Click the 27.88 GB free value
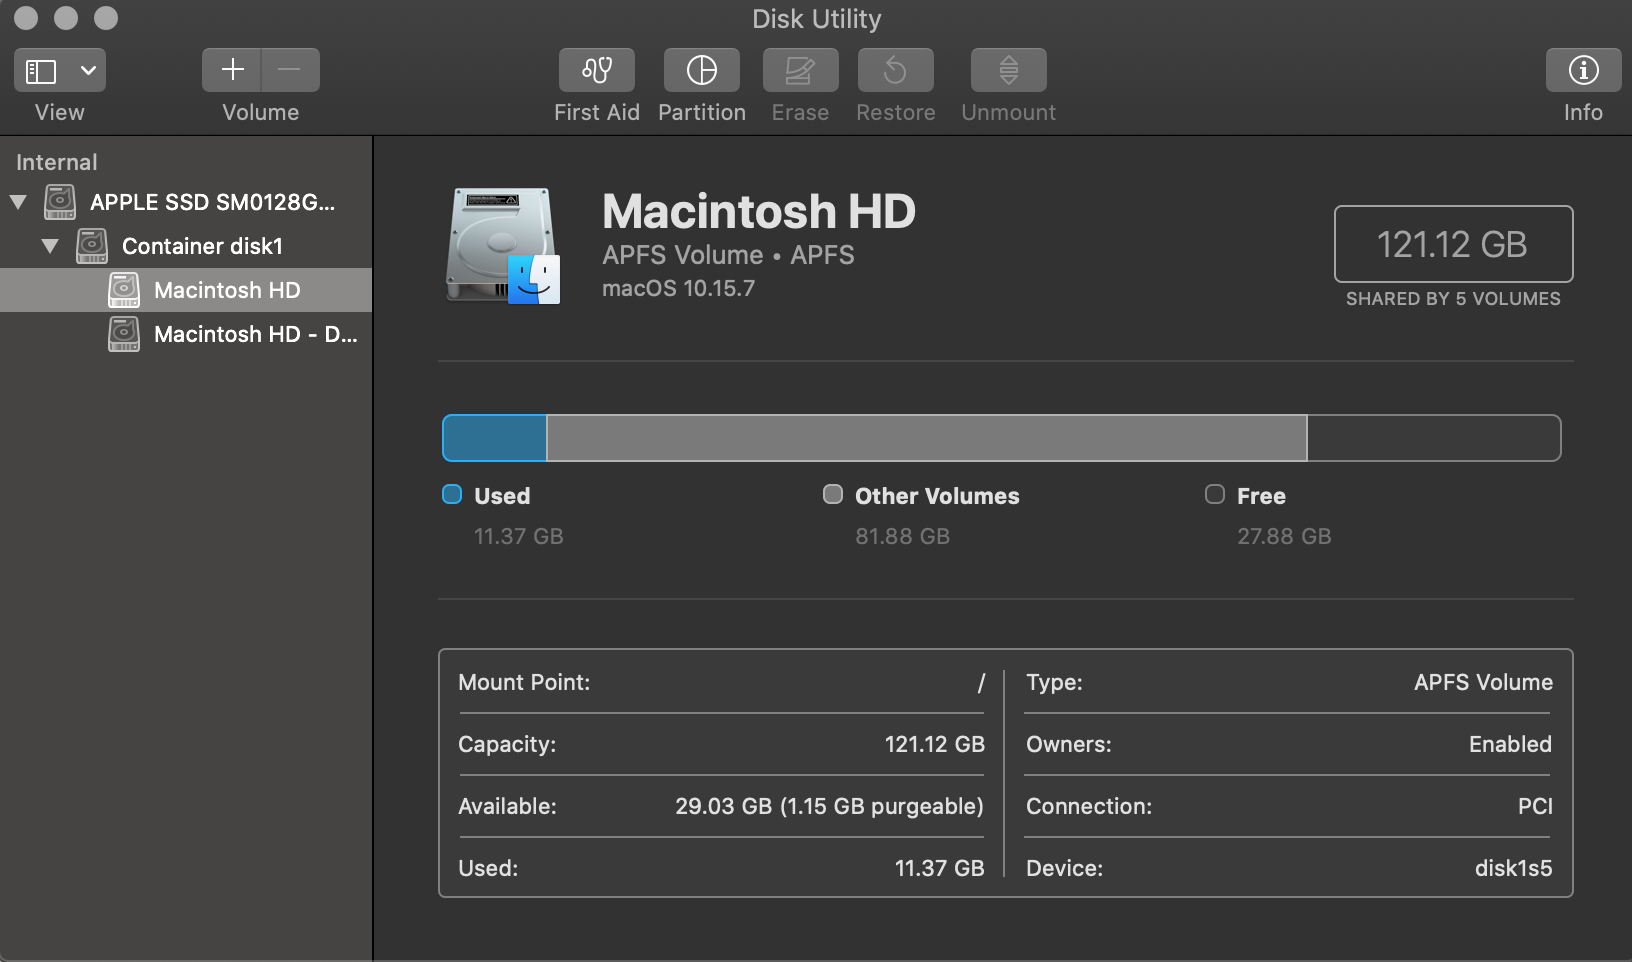The width and height of the screenshot is (1632, 962). pyautogui.click(x=1284, y=536)
